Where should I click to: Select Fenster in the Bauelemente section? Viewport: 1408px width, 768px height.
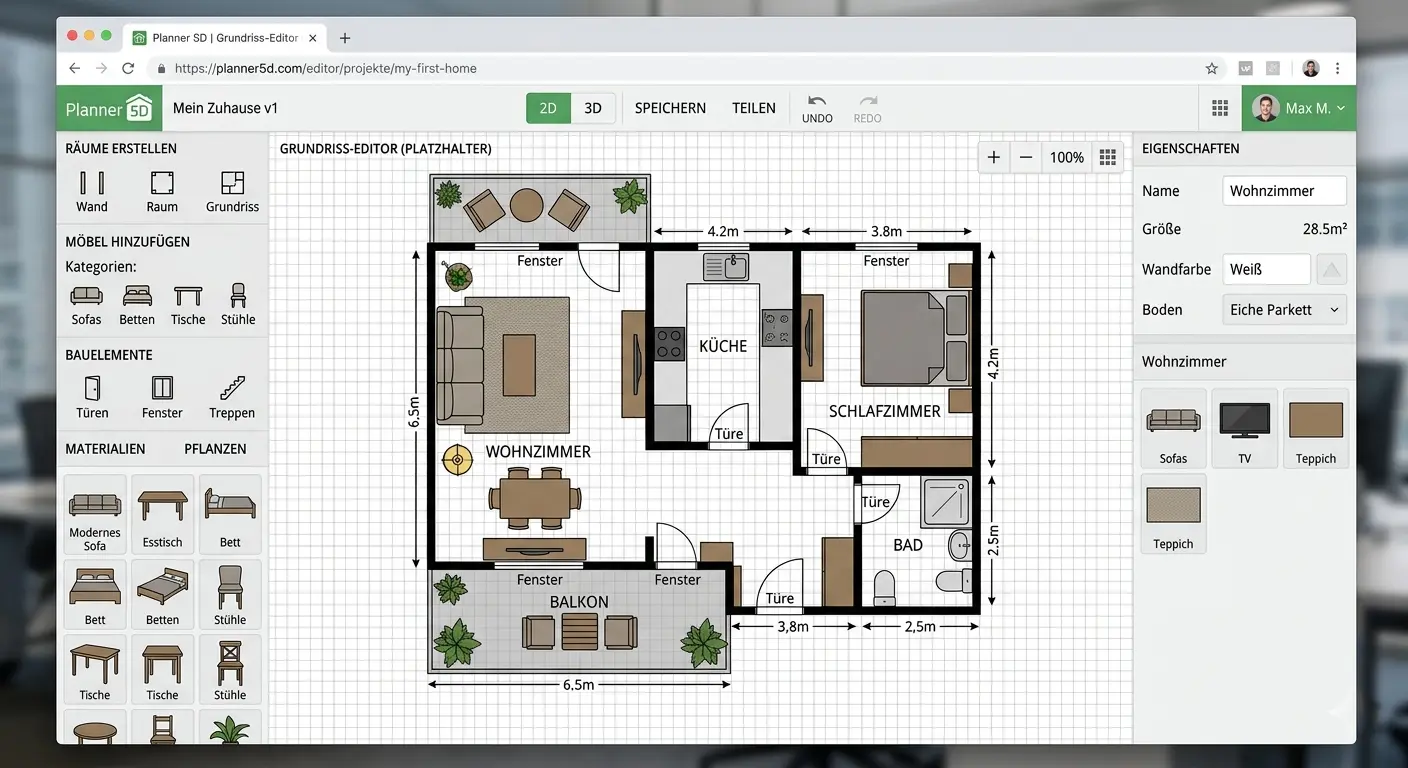(x=162, y=397)
